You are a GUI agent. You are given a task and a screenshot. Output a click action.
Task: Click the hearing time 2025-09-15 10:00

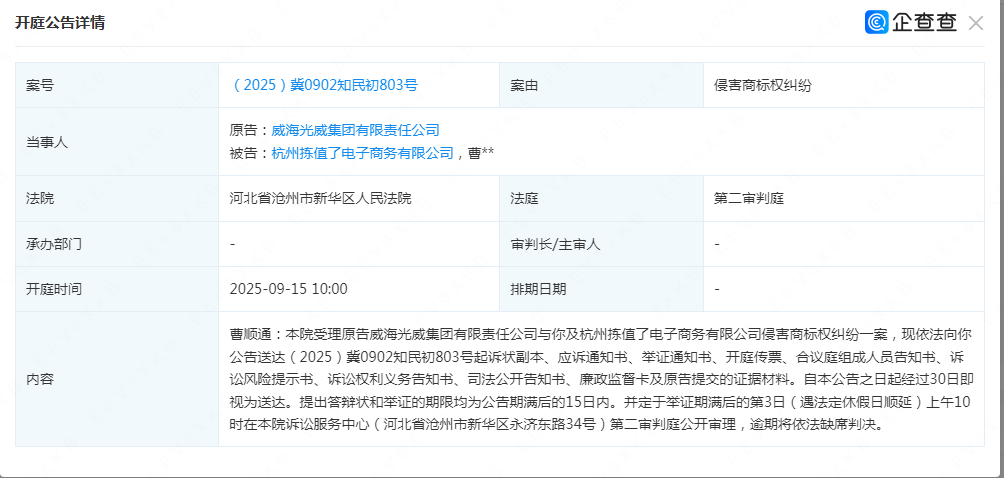[x=289, y=289]
